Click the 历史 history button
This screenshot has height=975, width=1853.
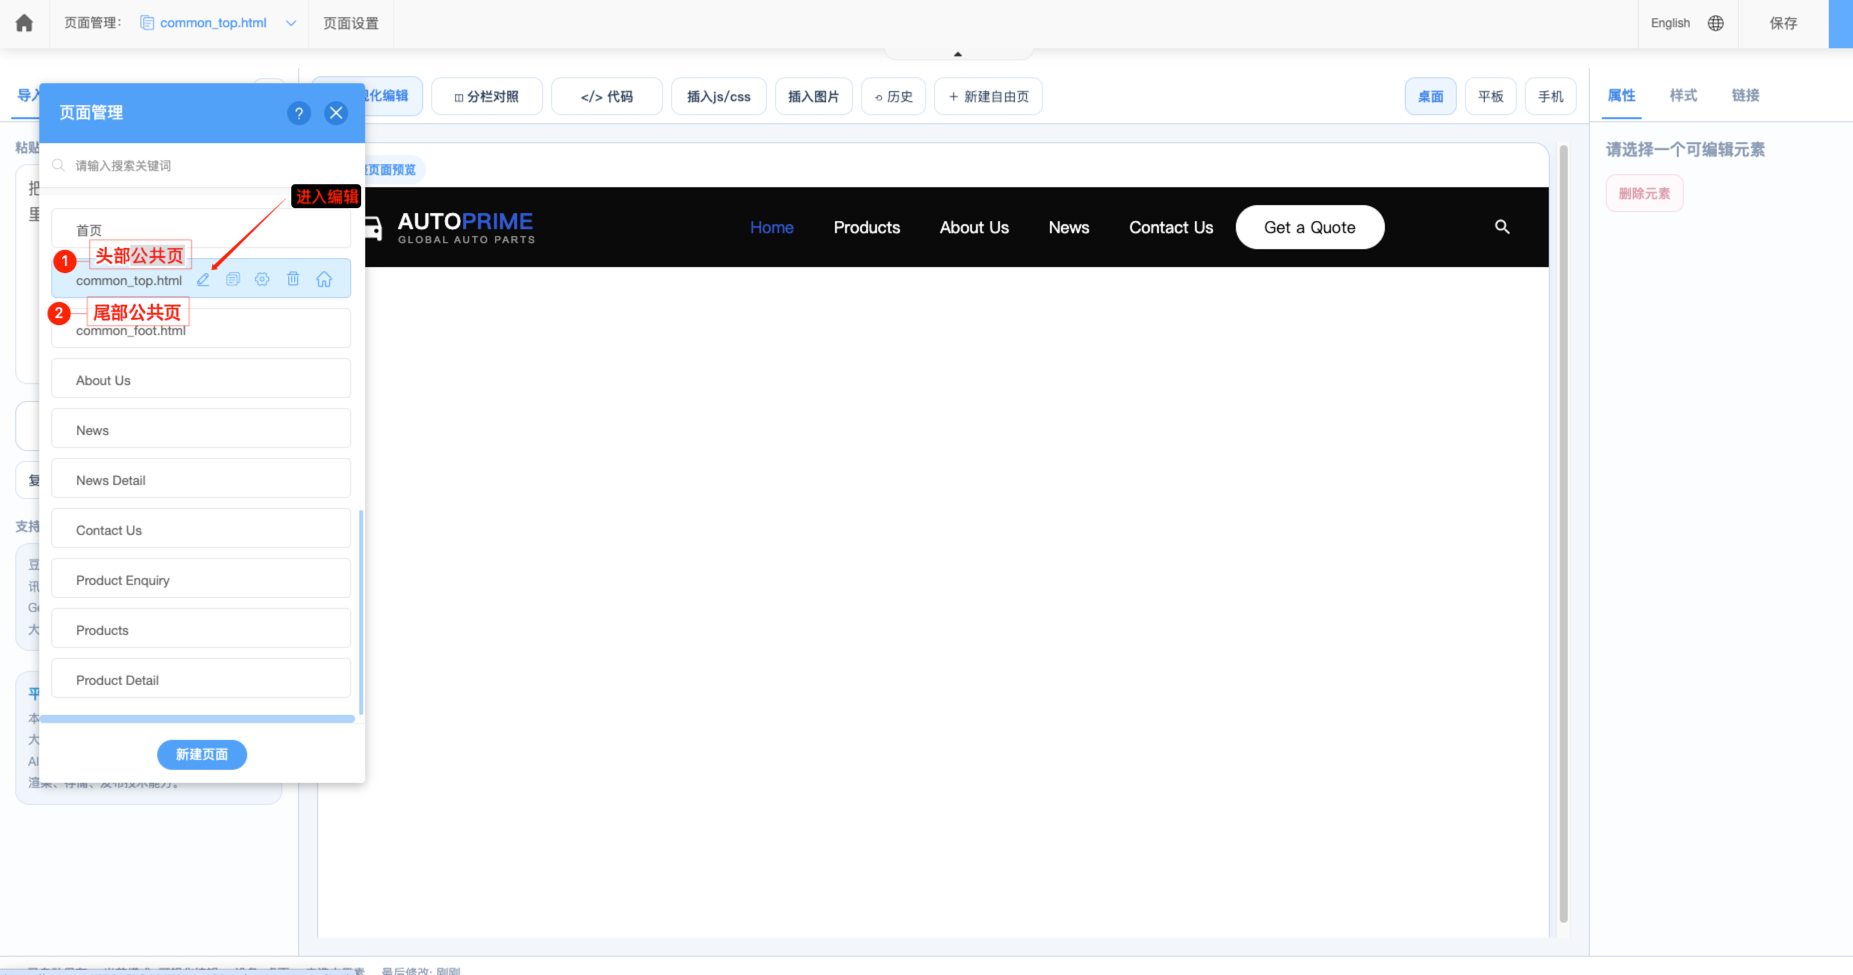pos(894,96)
